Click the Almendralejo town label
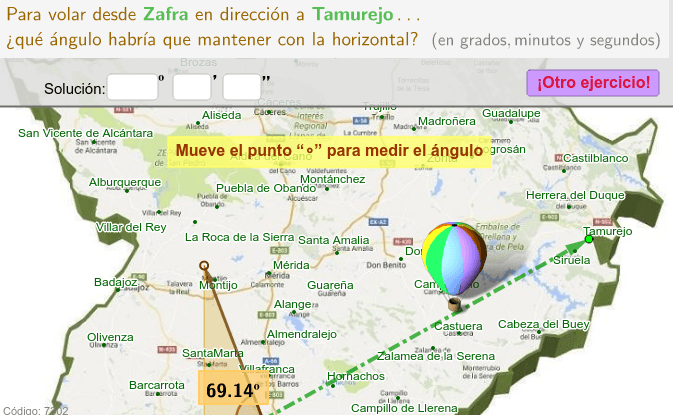 (302, 334)
